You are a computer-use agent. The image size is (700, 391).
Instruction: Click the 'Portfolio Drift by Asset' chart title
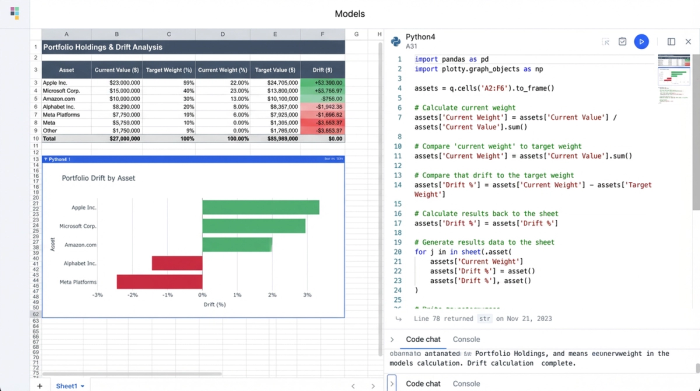(x=98, y=178)
